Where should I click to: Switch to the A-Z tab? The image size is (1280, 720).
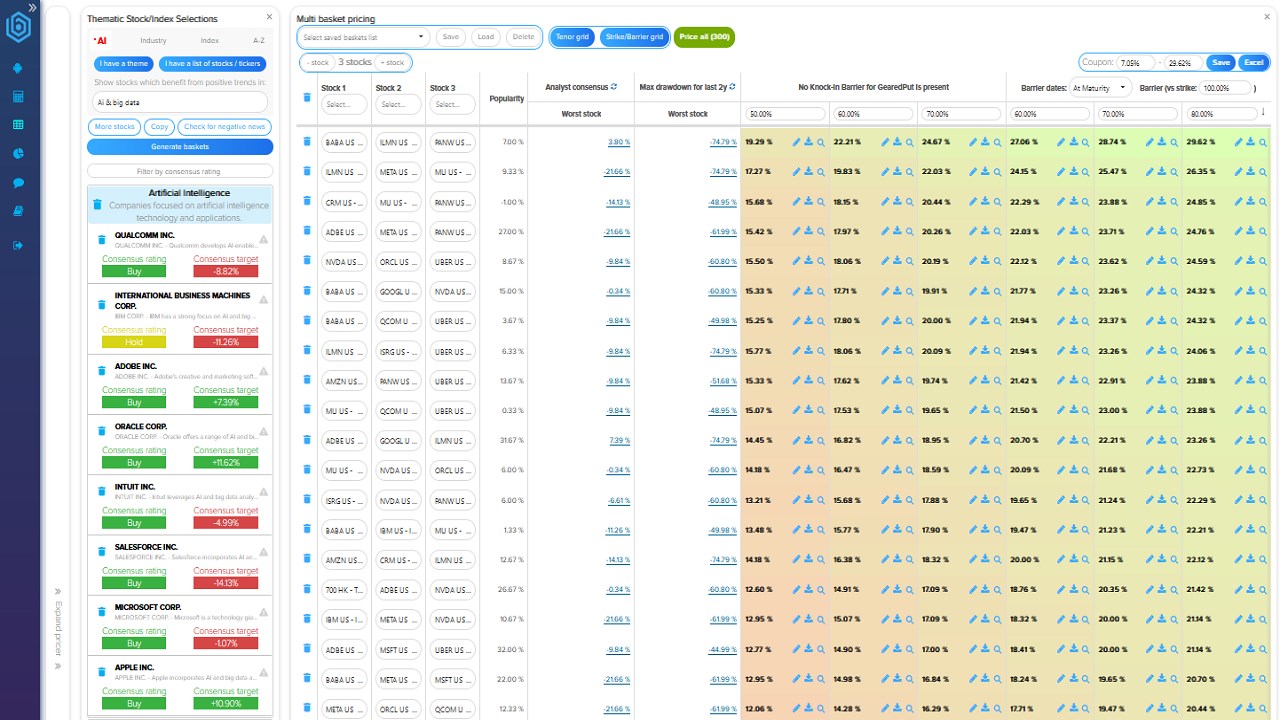click(x=259, y=41)
